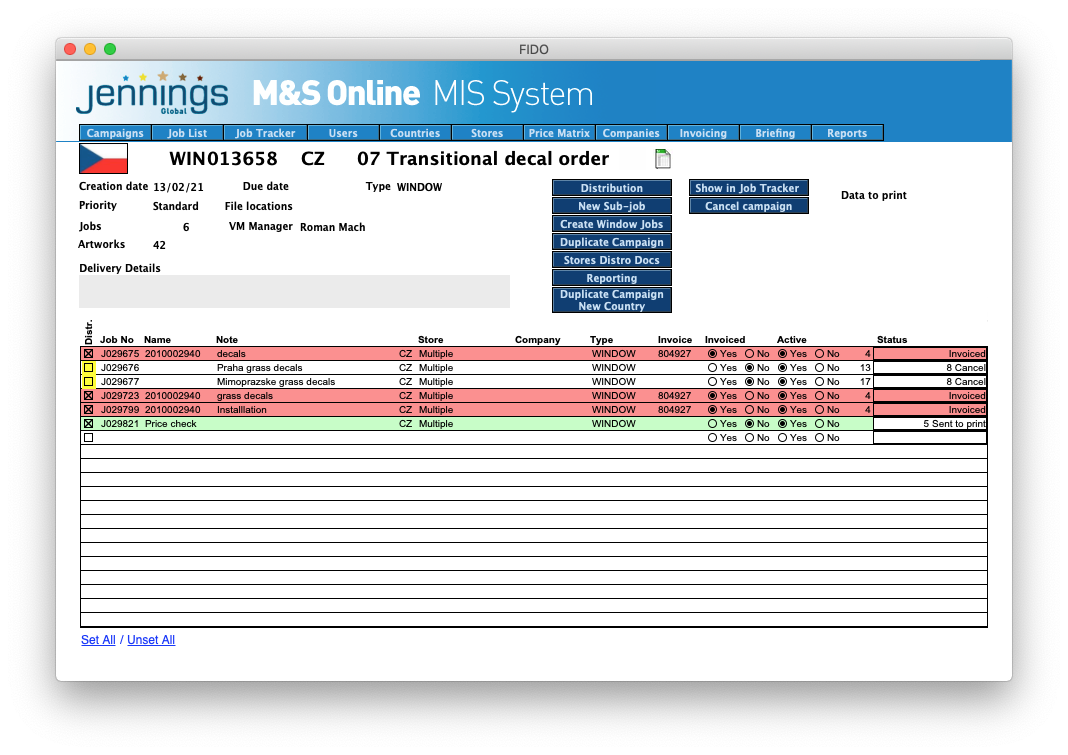Screen dimensions: 1068x755
Task: Click the Jennings Global logo
Action: click(x=150, y=94)
